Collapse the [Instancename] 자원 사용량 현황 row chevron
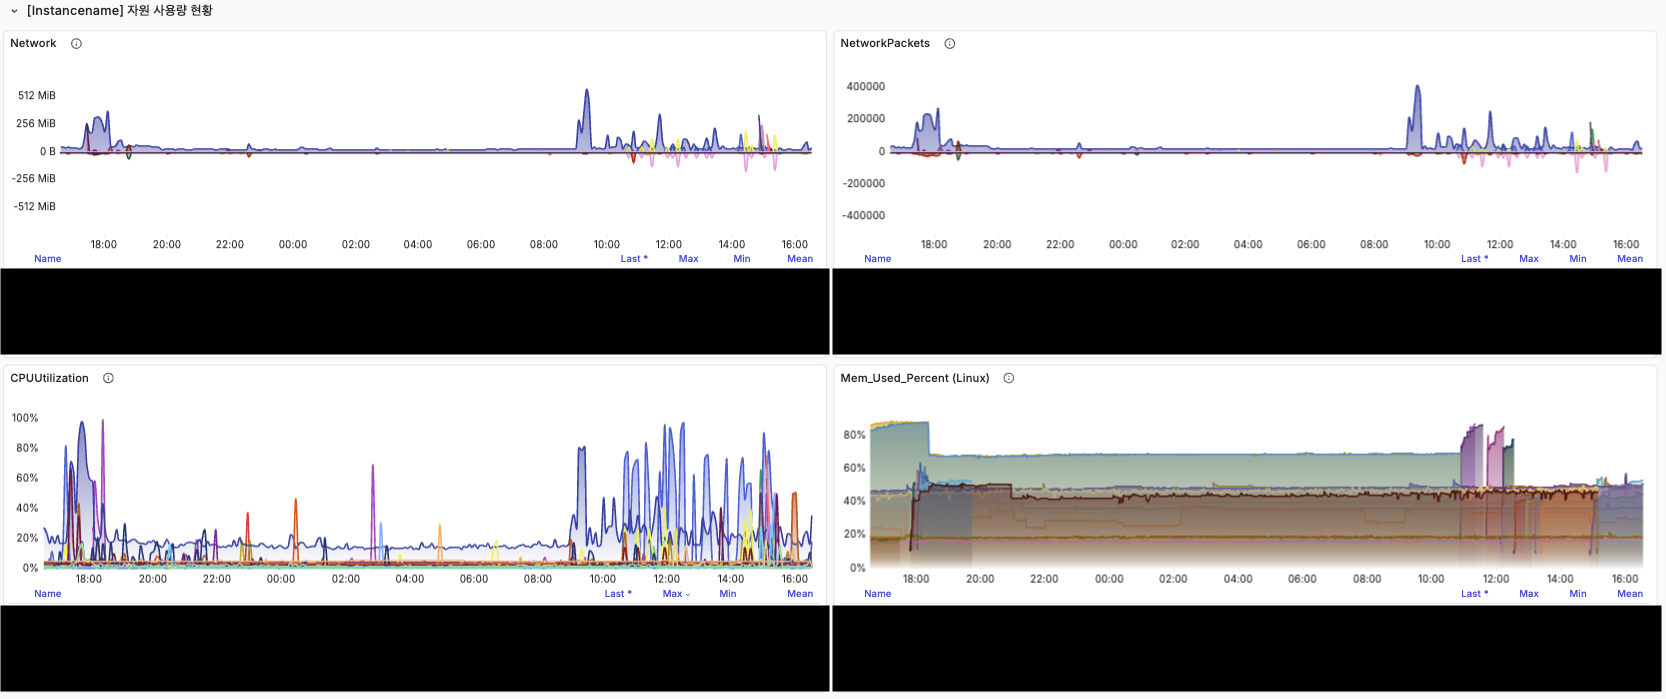 click(x=14, y=11)
